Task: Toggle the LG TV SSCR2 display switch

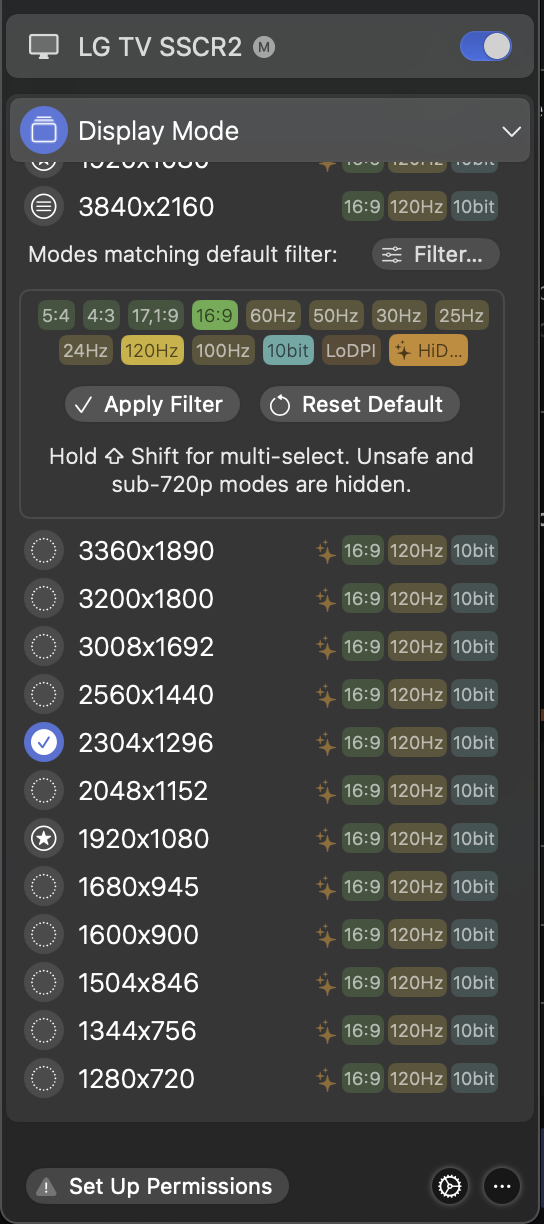Action: click(x=486, y=46)
